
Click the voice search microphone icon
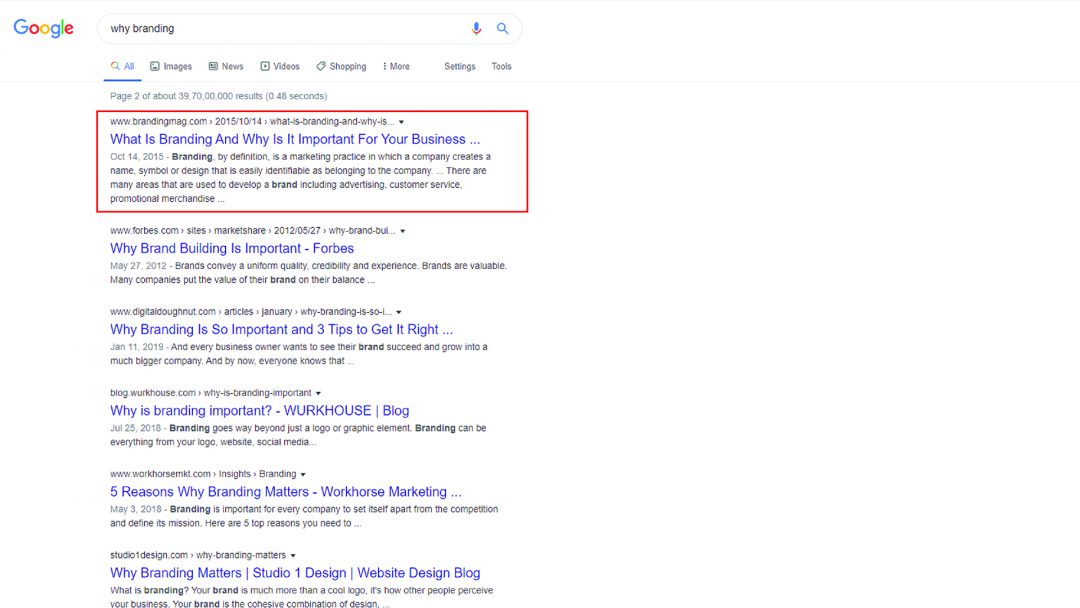[x=477, y=28]
